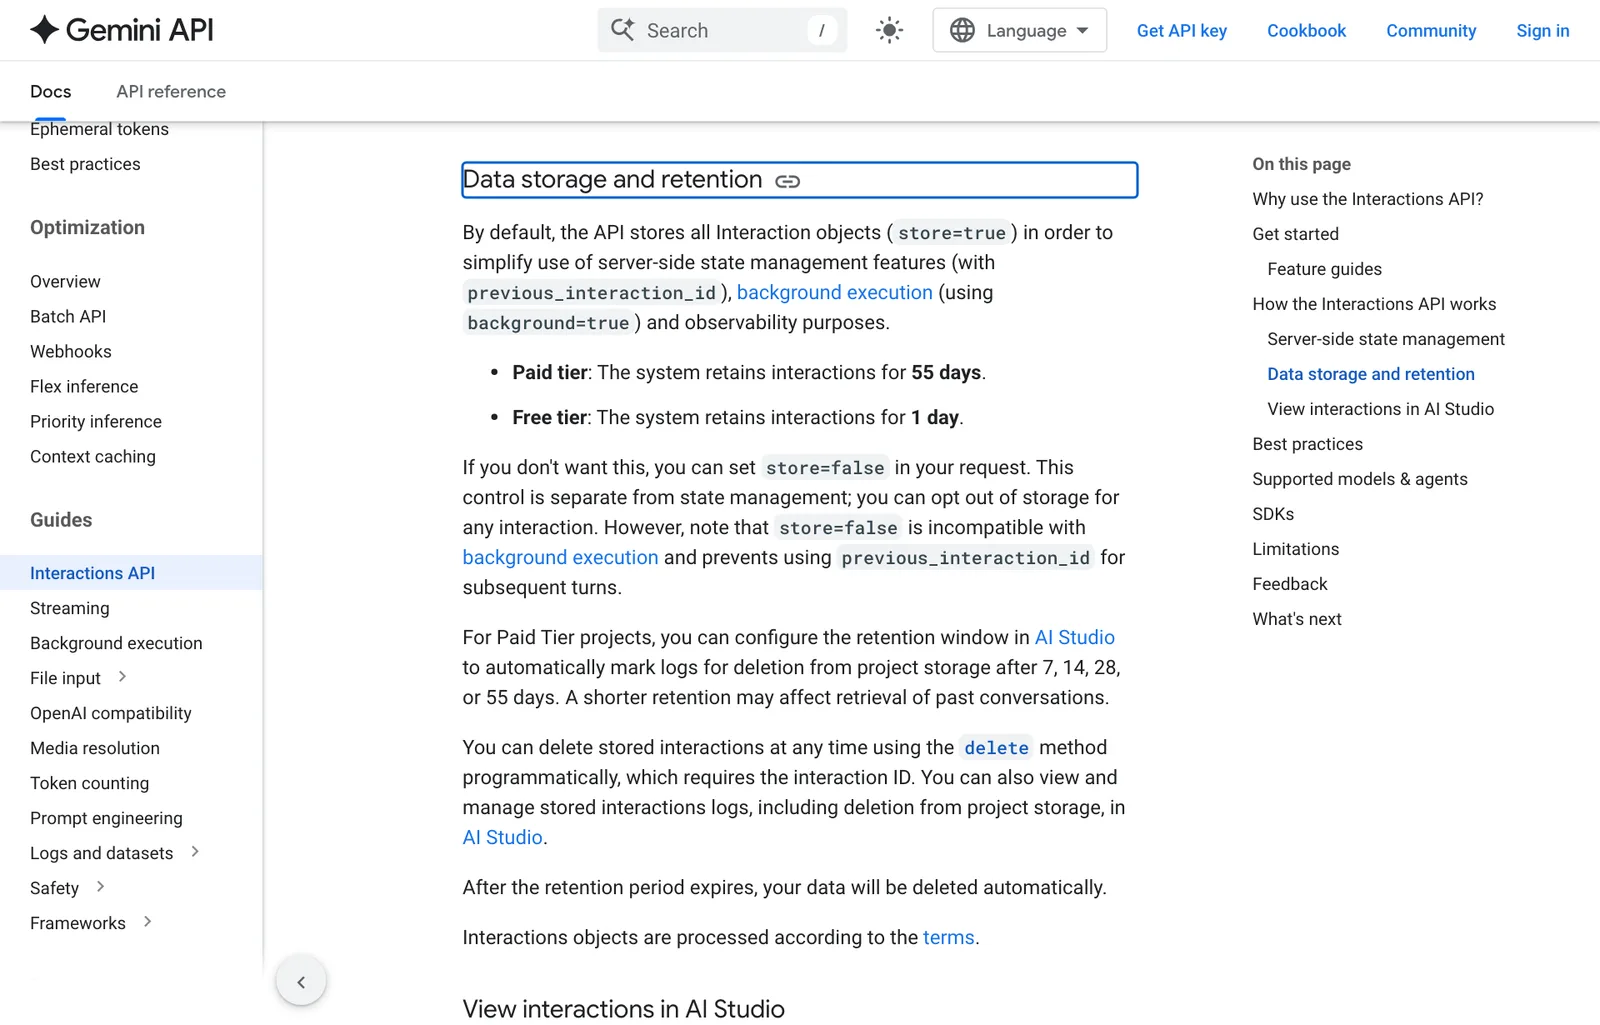Screen dimensions: 1600x1025
Task: Jump to Server-side state management
Action: pyautogui.click(x=1385, y=339)
